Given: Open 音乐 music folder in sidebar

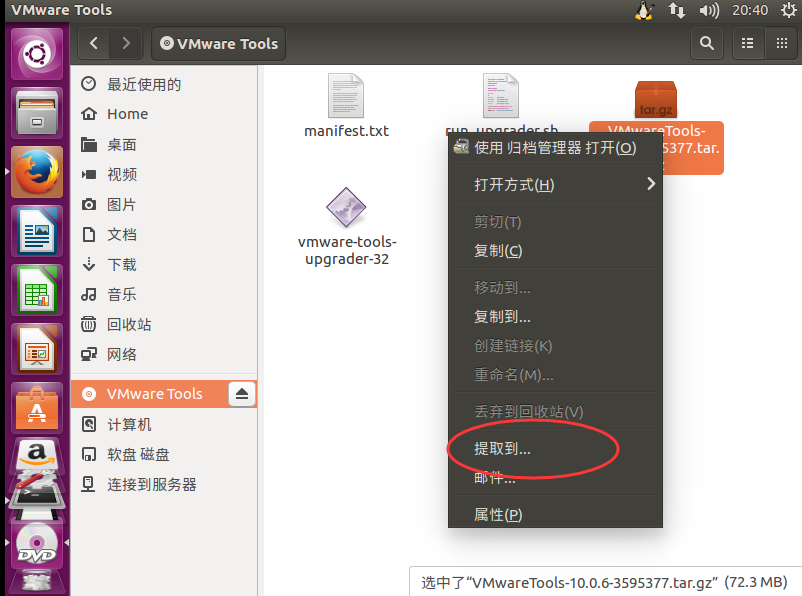Looking at the screenshot, I should 164,295.
